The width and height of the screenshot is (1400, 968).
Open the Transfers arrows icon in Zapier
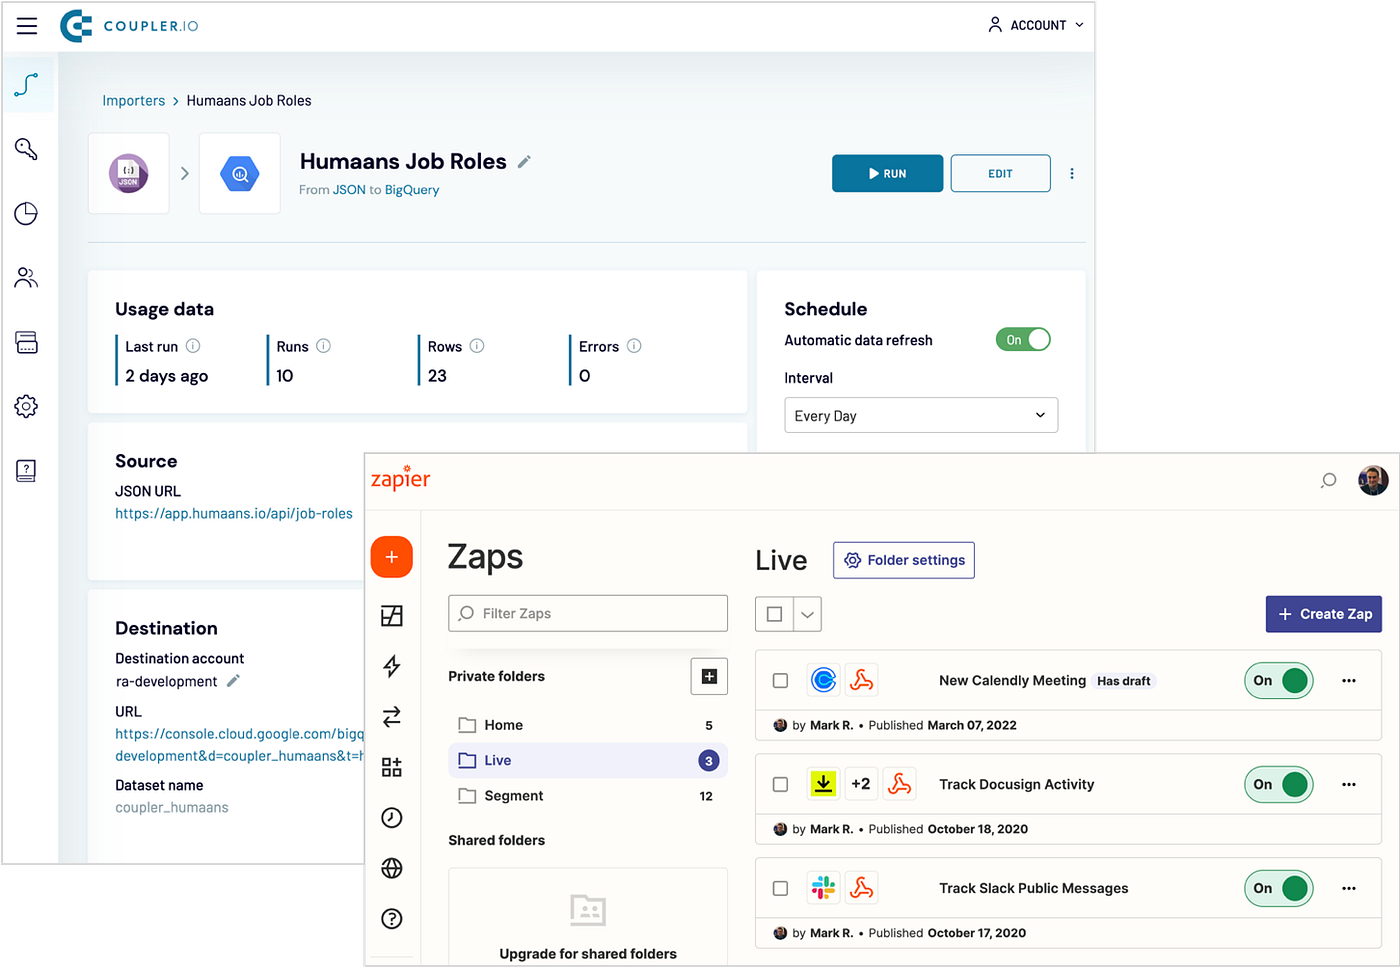click(x=392, y=716)
